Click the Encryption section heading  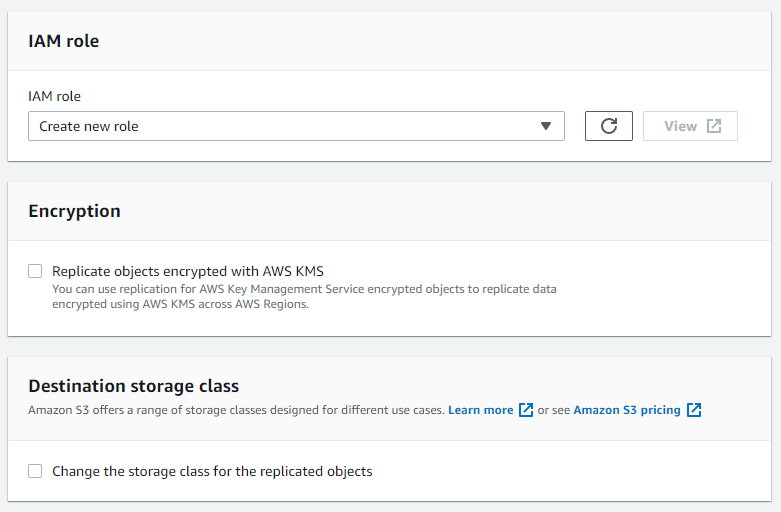point(74,211)
